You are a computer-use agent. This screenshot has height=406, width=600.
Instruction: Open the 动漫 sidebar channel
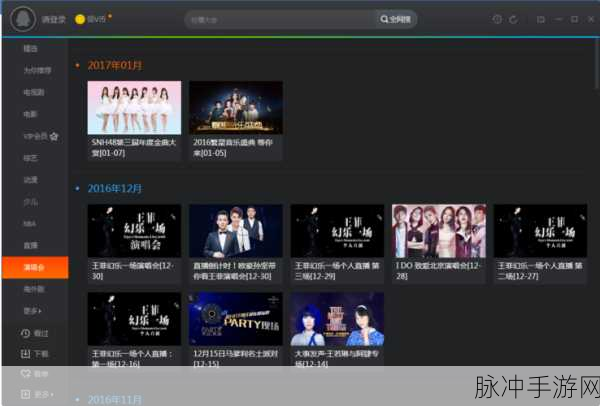click(x=31, y=180)
